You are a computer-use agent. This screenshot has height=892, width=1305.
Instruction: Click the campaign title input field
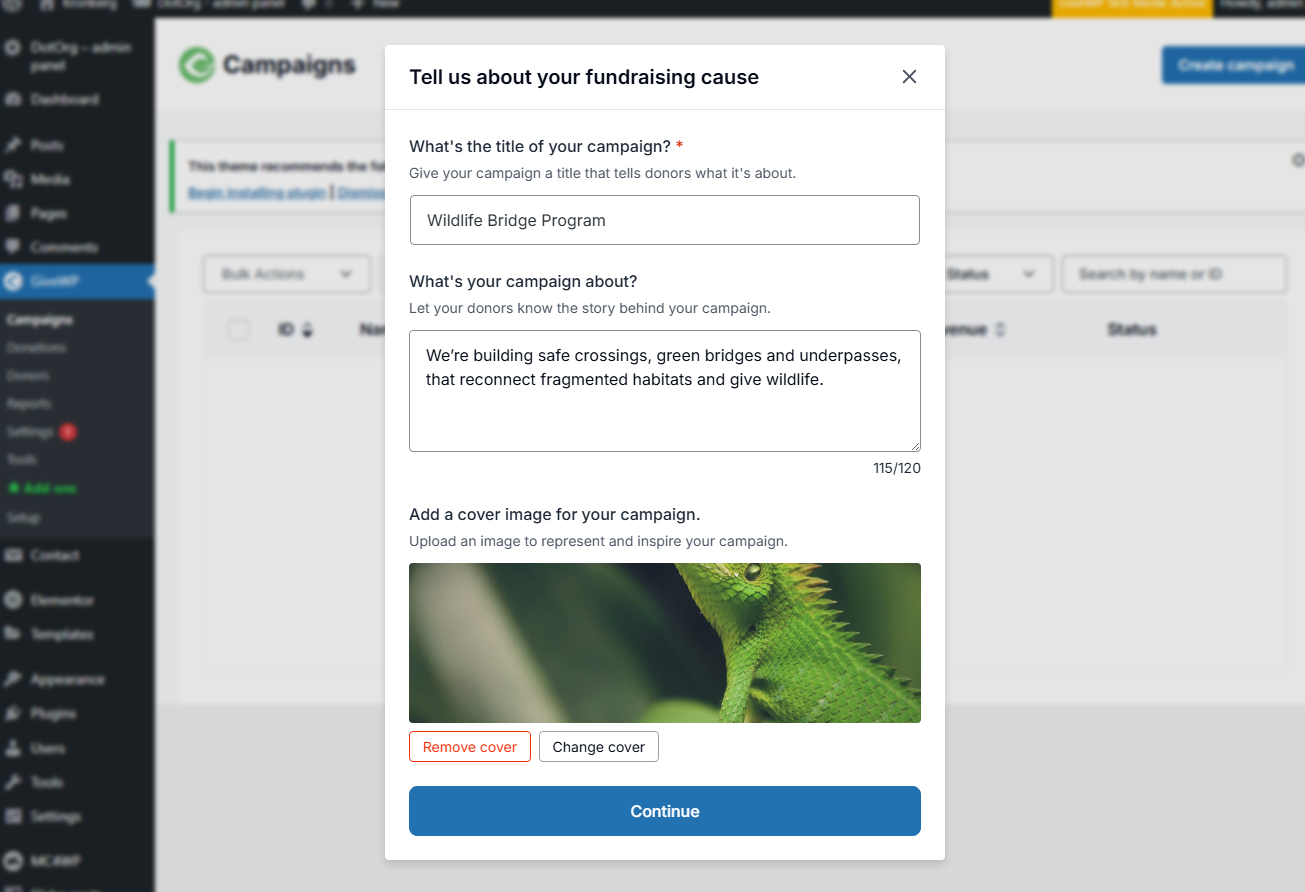[664, 220]
